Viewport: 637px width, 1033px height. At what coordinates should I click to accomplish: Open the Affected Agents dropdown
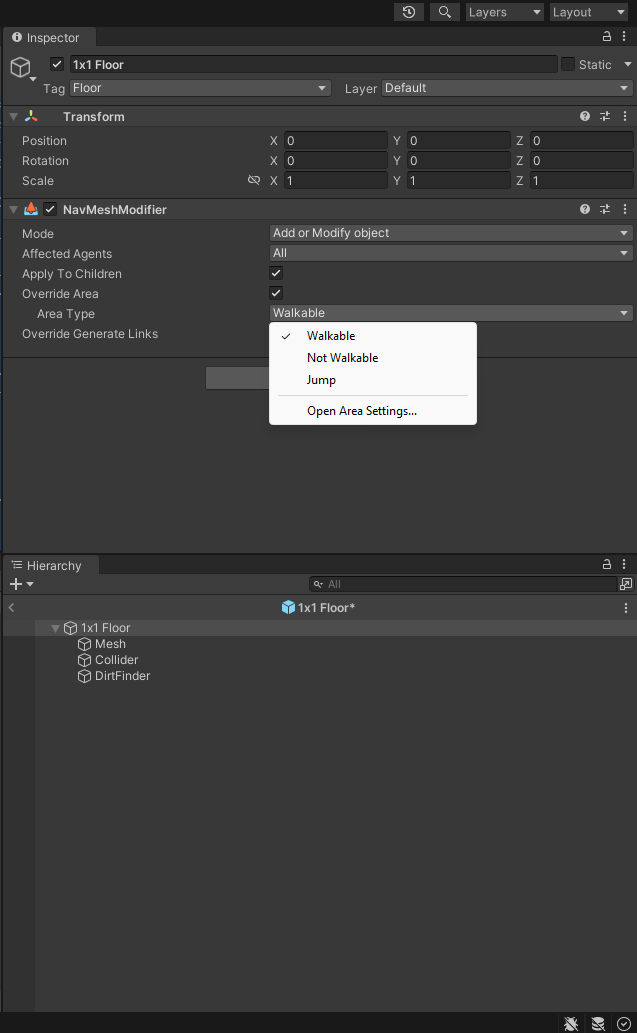click(x=451, y=253)
